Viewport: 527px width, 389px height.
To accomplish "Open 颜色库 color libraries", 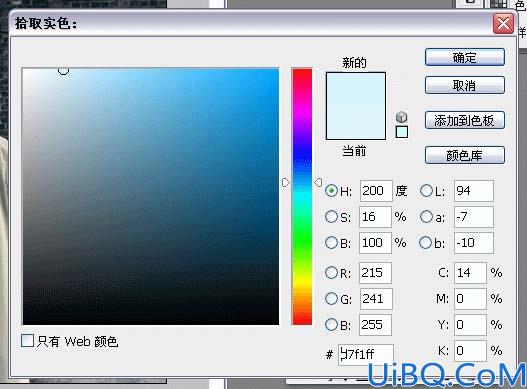I will (464, 155).
